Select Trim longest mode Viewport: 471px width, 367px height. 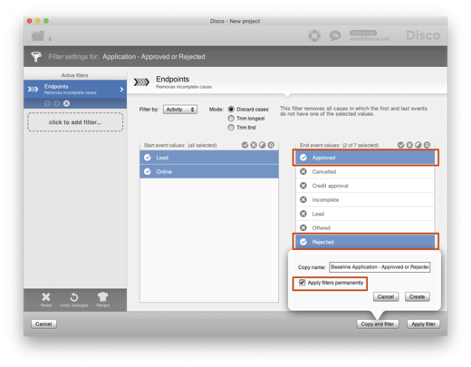[231, 118]
